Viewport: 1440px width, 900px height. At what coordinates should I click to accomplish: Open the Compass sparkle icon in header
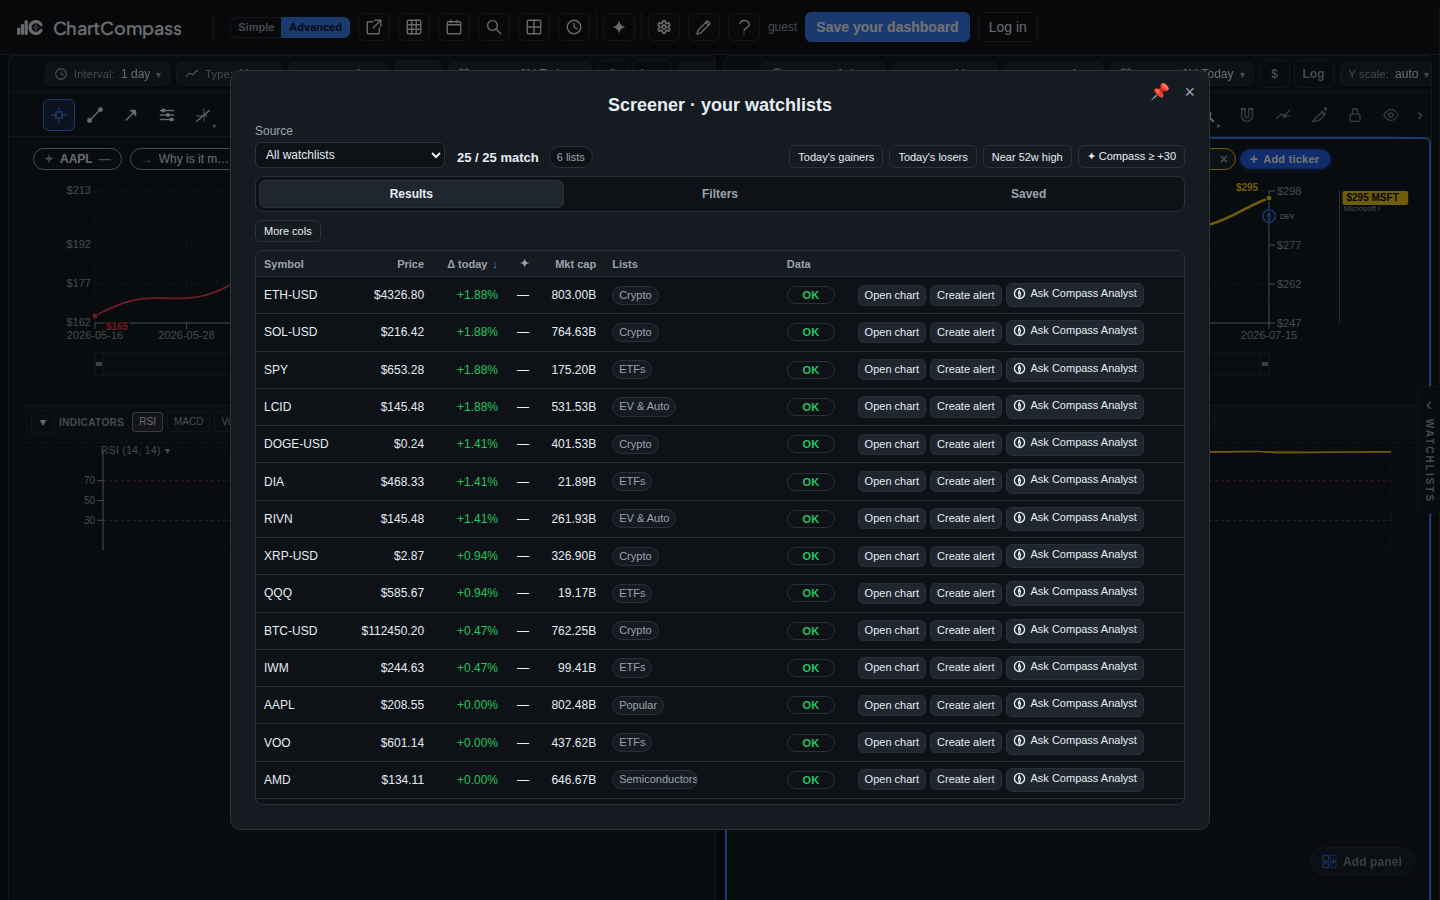coord(619,27)
